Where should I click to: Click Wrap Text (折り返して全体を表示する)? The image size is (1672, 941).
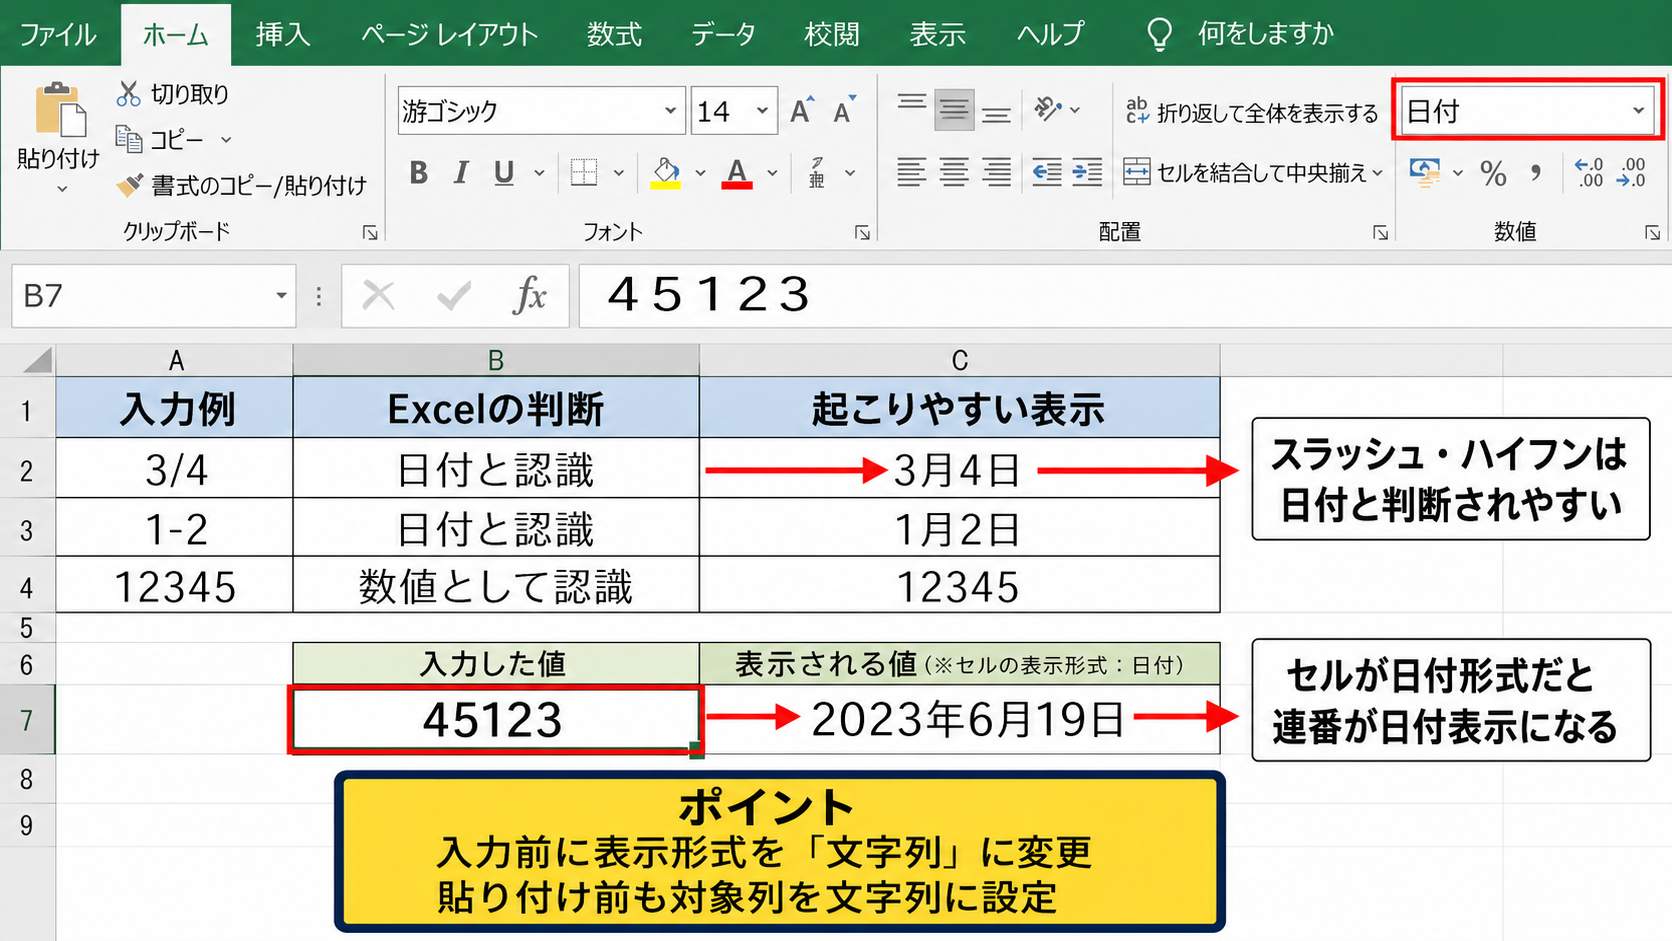pos(1252,112)
